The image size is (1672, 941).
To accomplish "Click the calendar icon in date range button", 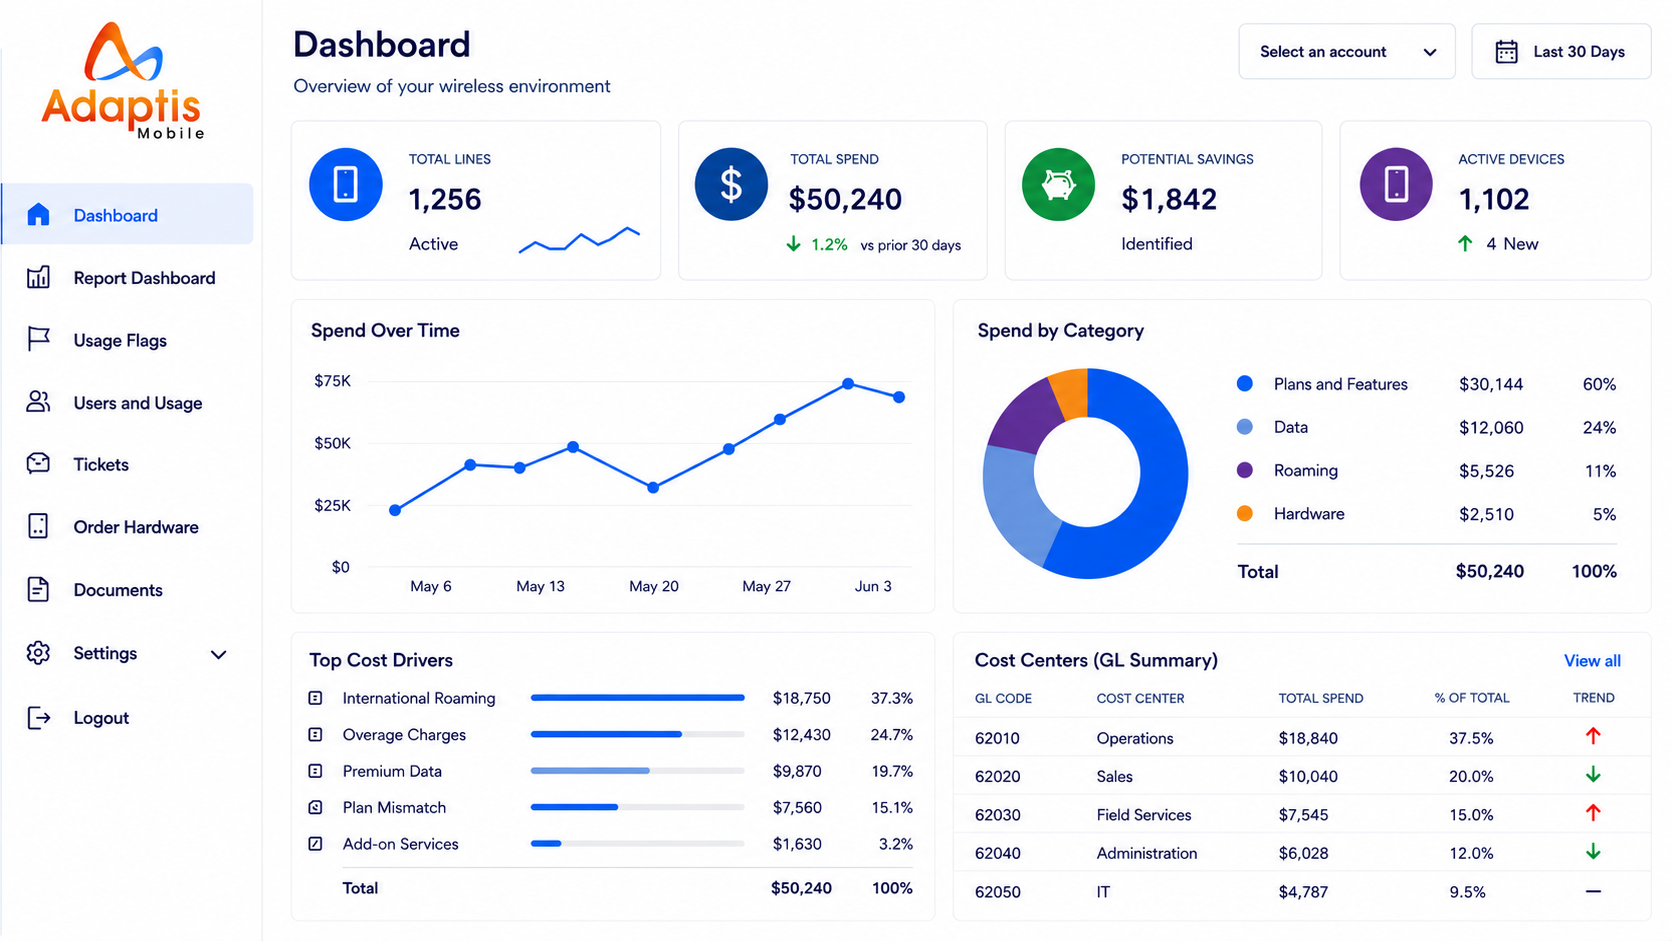I will pos(1506,52).
